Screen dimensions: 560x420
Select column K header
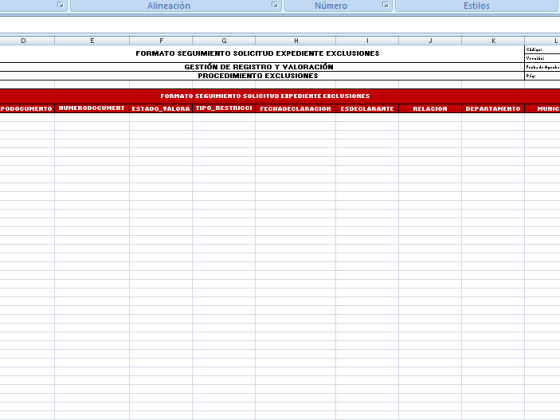(x=493, y=41)
